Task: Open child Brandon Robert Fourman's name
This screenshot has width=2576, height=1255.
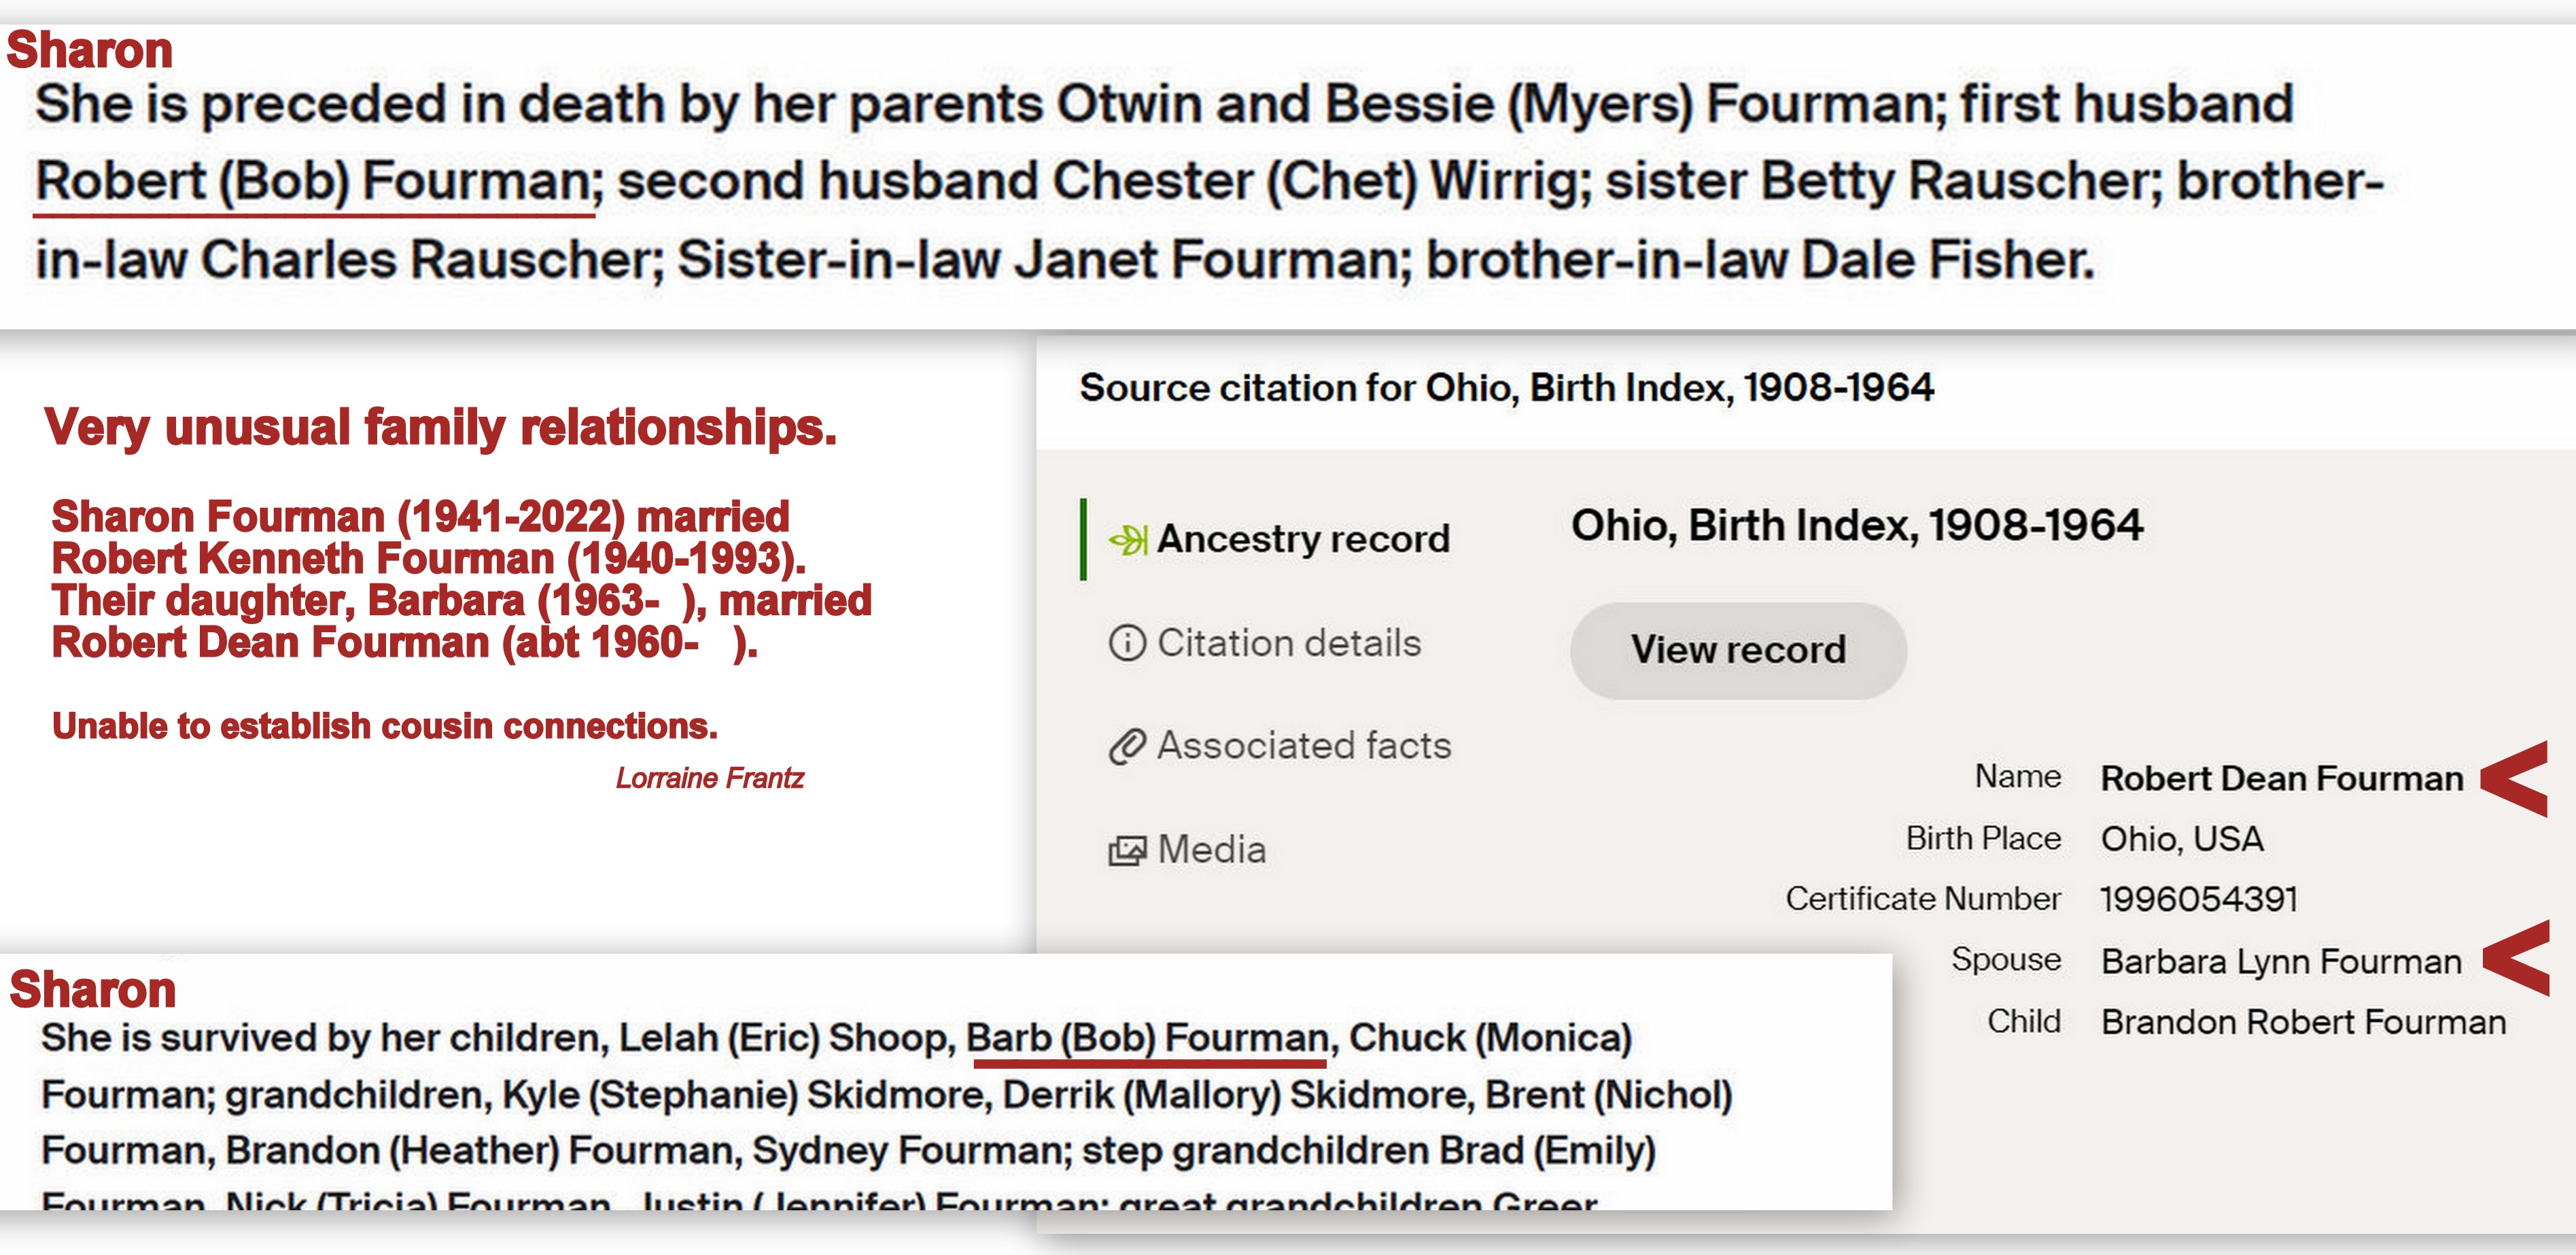Action: [2303, 1023]
